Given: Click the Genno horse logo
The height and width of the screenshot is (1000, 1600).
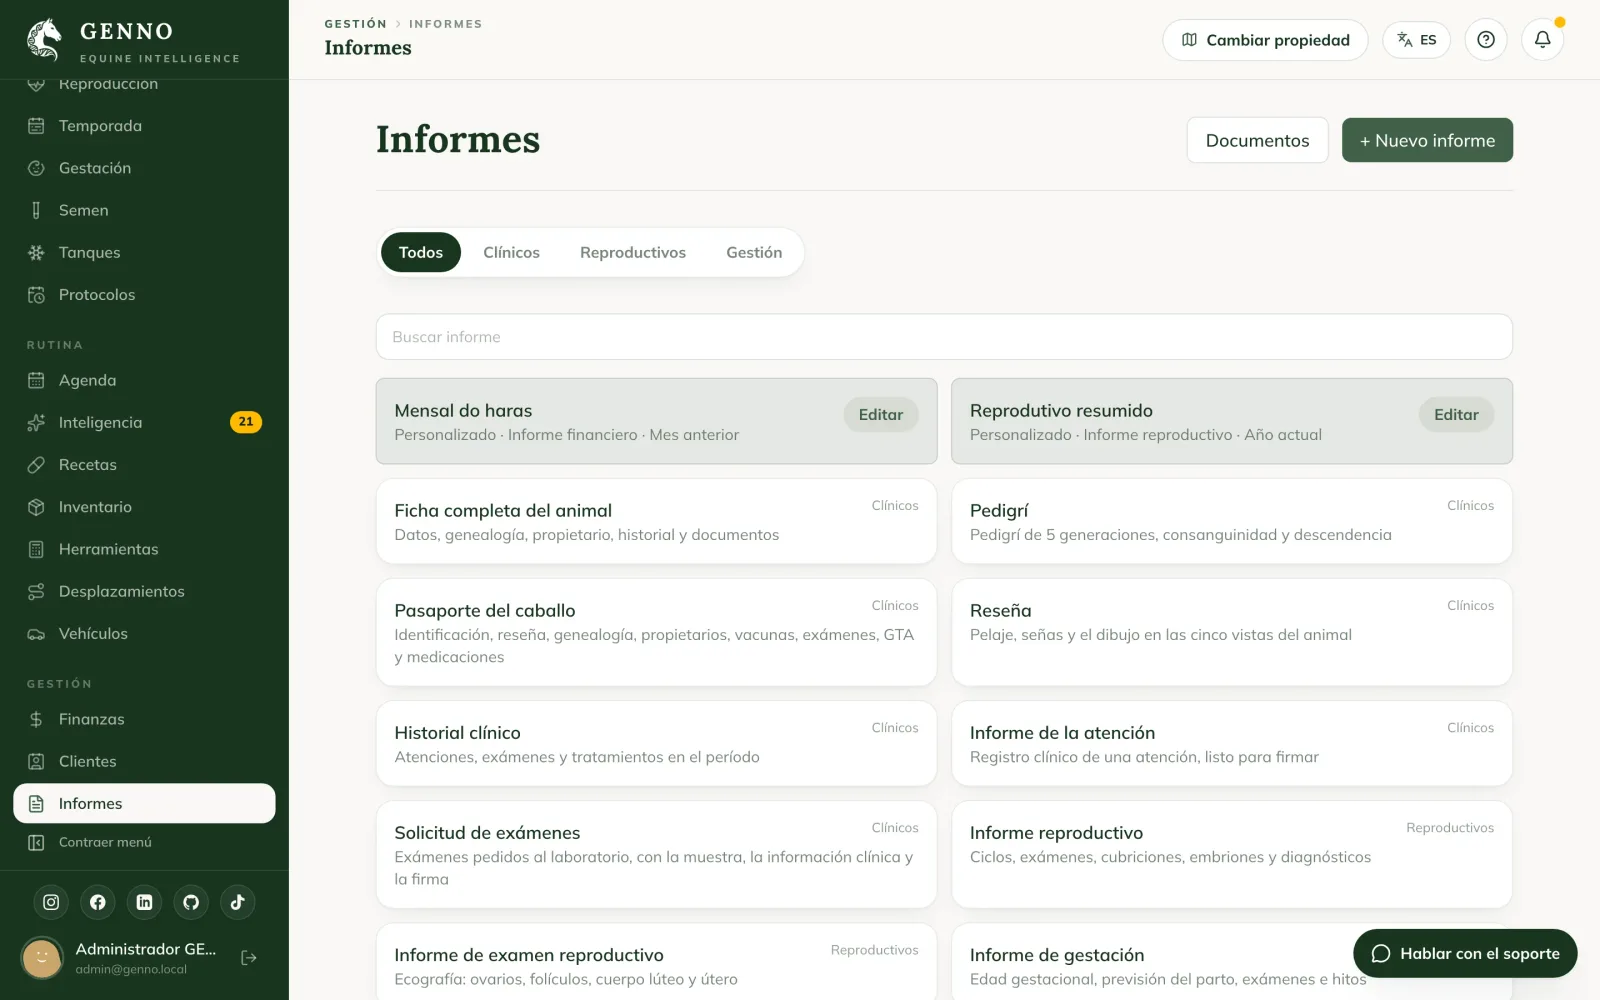Looking at the screenshot, I should coord(44,40).
